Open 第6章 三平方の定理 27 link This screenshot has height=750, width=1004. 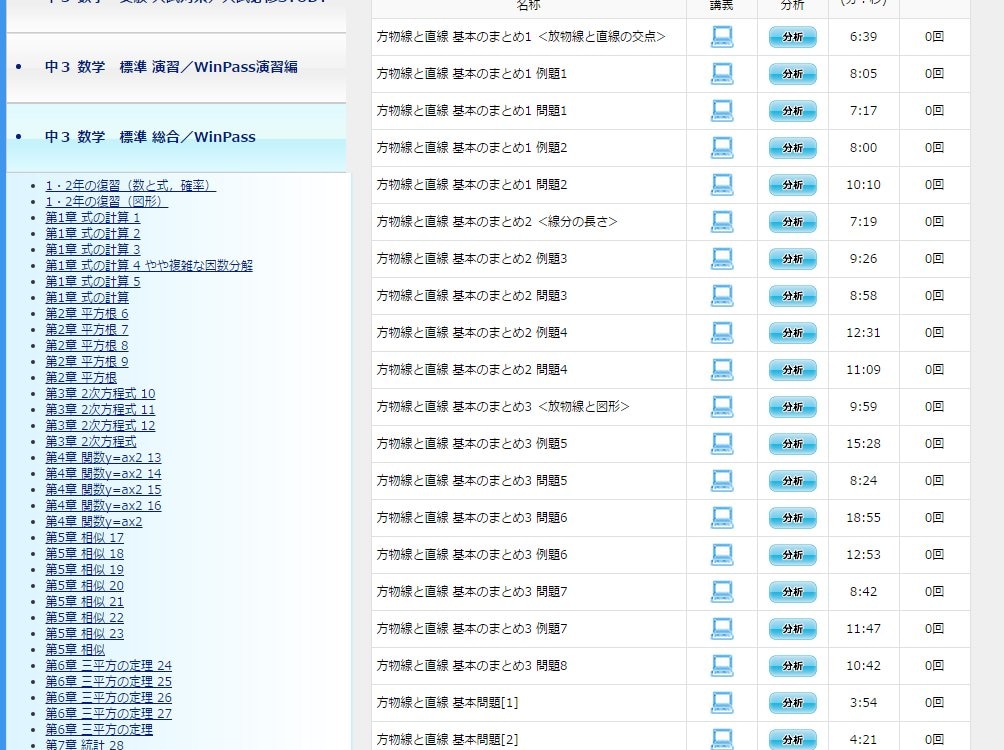pos(108,714)
